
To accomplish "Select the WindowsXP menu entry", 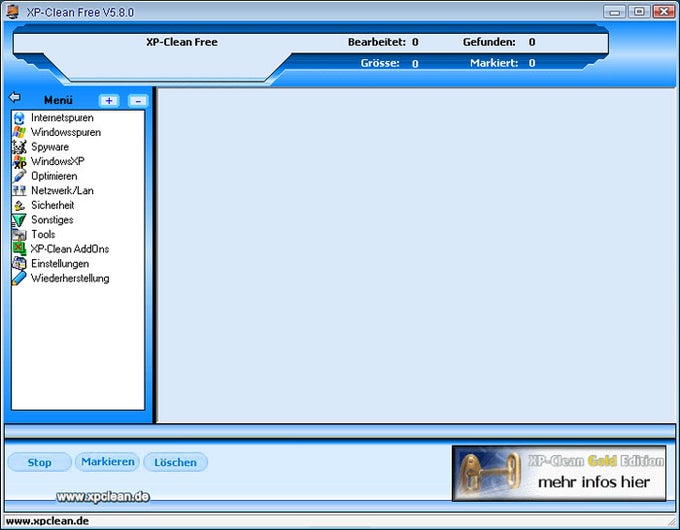I will 58,161.
